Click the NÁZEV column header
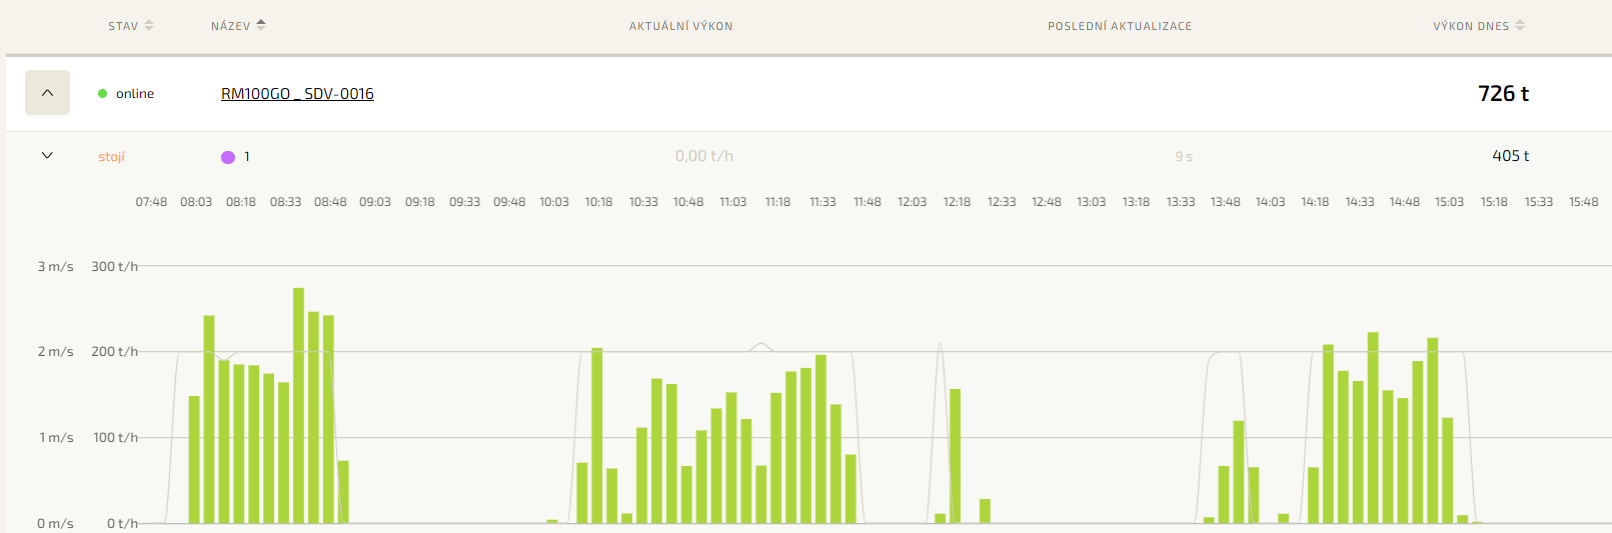This screenshot has width=1612, height=533. [231, 26]
